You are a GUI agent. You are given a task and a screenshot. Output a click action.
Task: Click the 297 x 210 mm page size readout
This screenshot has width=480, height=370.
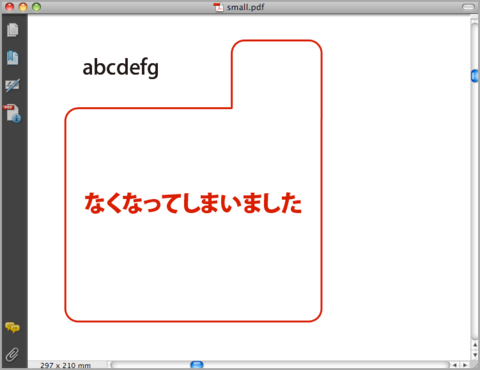[x=66, y=365]
